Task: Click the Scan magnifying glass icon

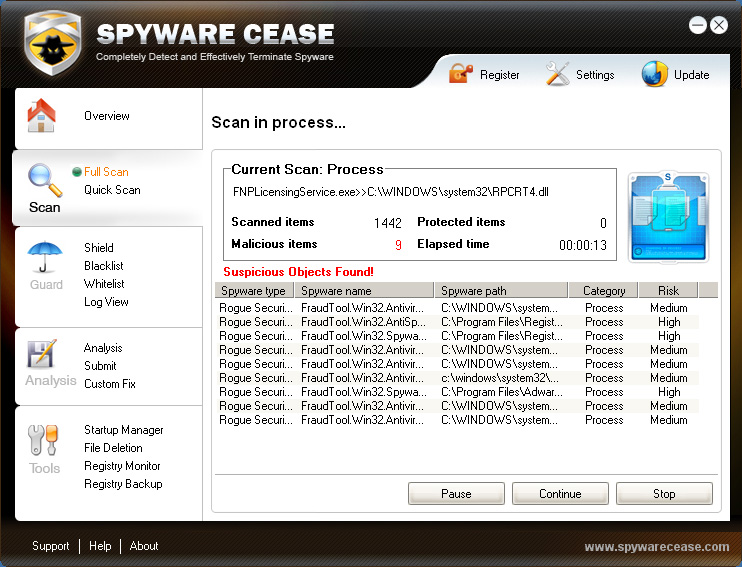Action: click(x=44, y=180)
